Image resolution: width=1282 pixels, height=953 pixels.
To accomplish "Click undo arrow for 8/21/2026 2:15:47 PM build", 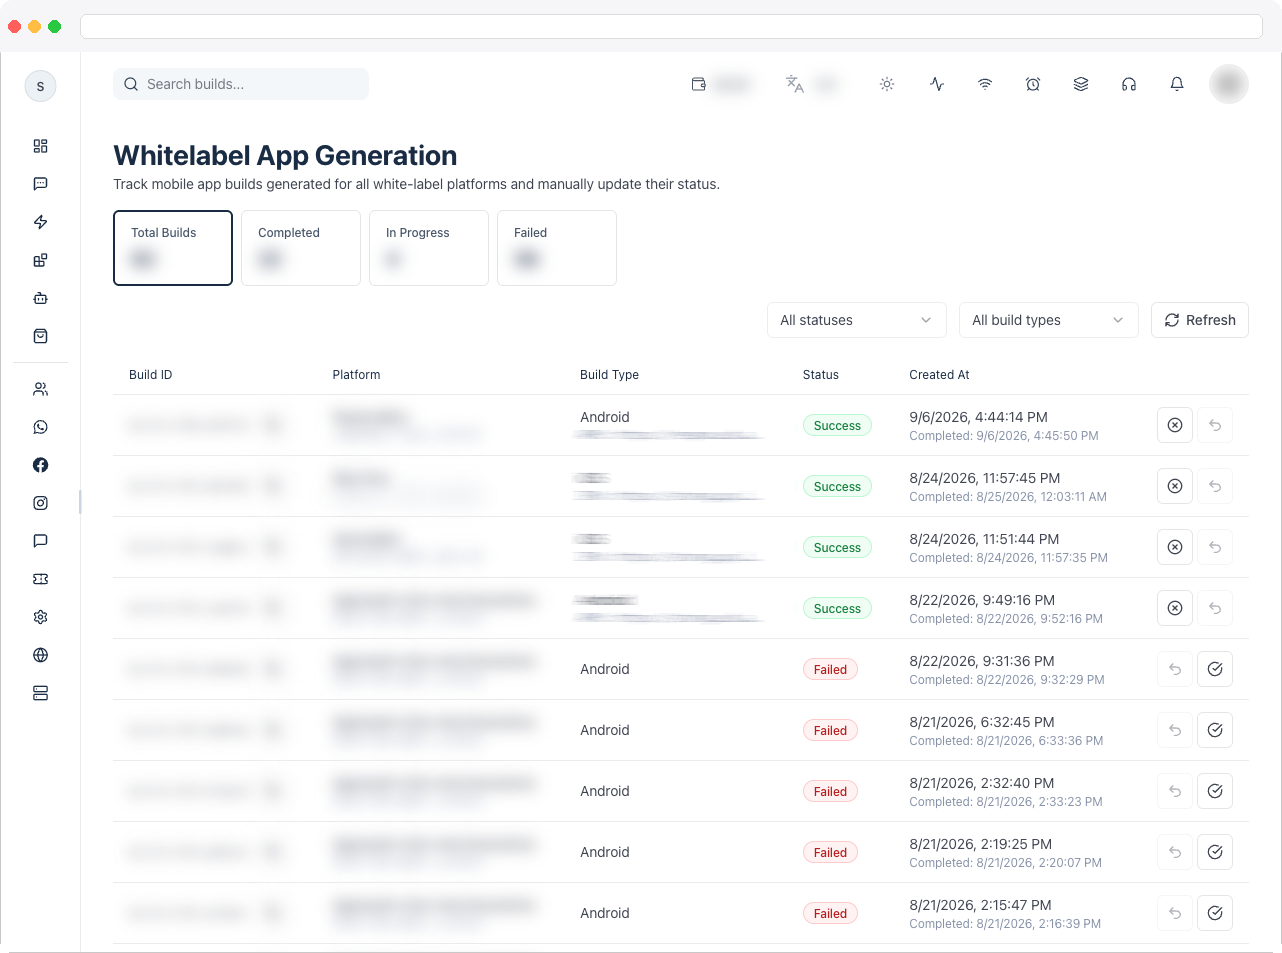I will [x=1175, y=913].
